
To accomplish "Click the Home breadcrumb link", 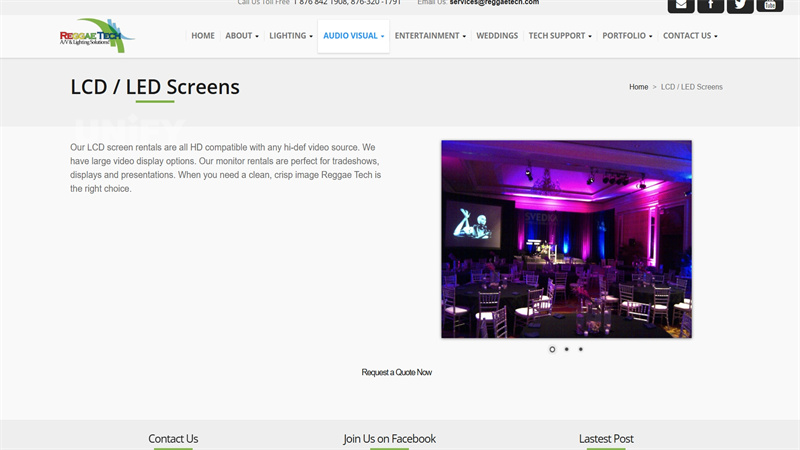I will (x=638, y=87).
